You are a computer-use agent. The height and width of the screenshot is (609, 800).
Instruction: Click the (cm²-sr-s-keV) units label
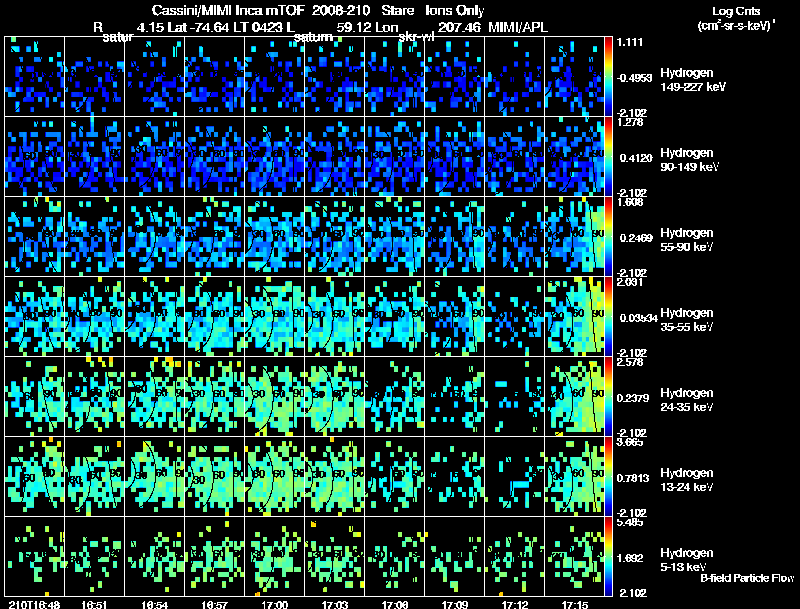click(736, 25)
